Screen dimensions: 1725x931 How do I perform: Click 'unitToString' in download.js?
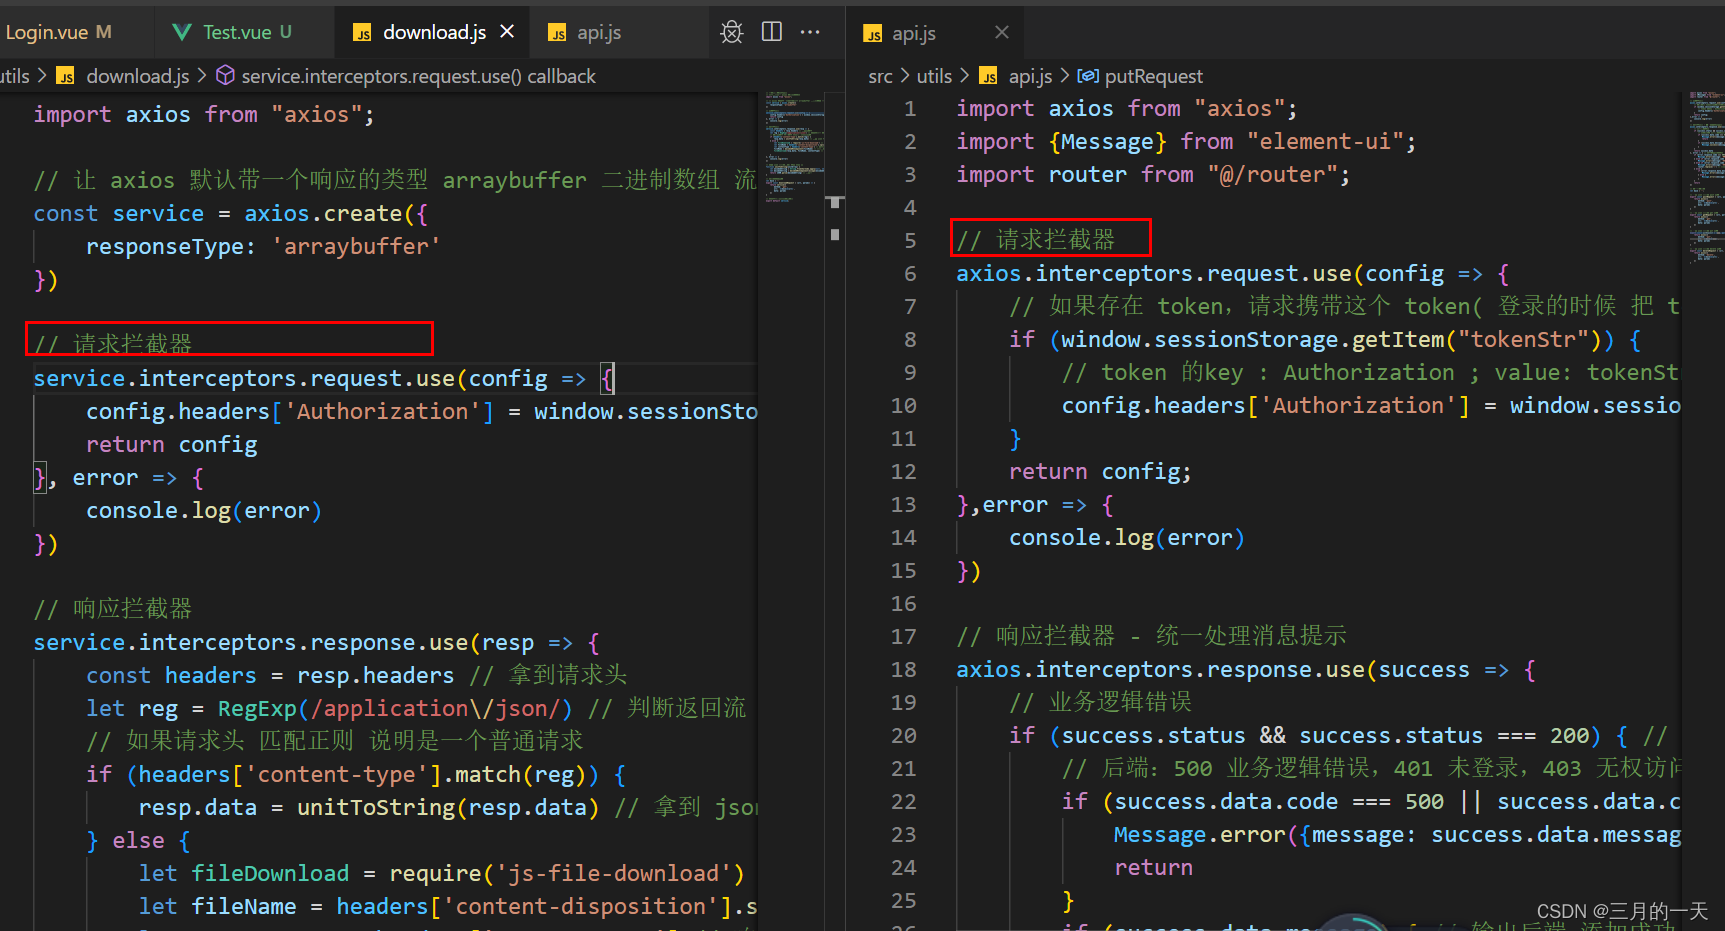376,807
